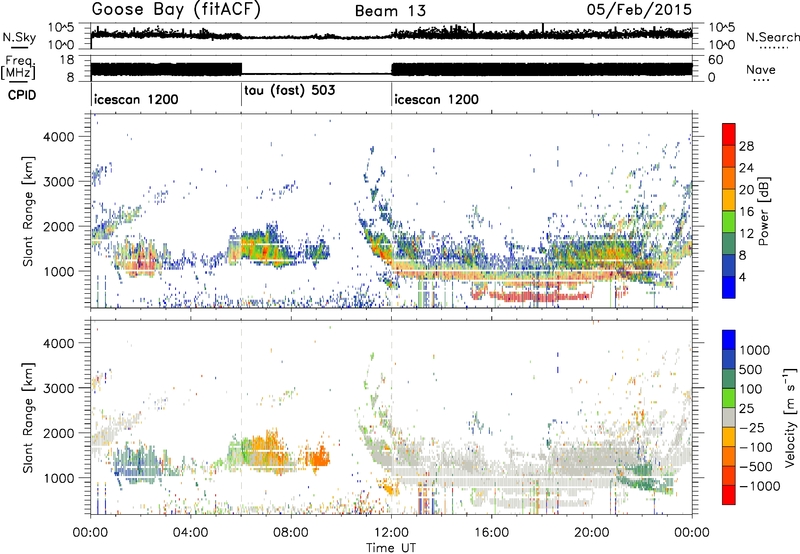
Task: Click the blue bottom segment of Power colorbar
Action: [x=729, y=287]
